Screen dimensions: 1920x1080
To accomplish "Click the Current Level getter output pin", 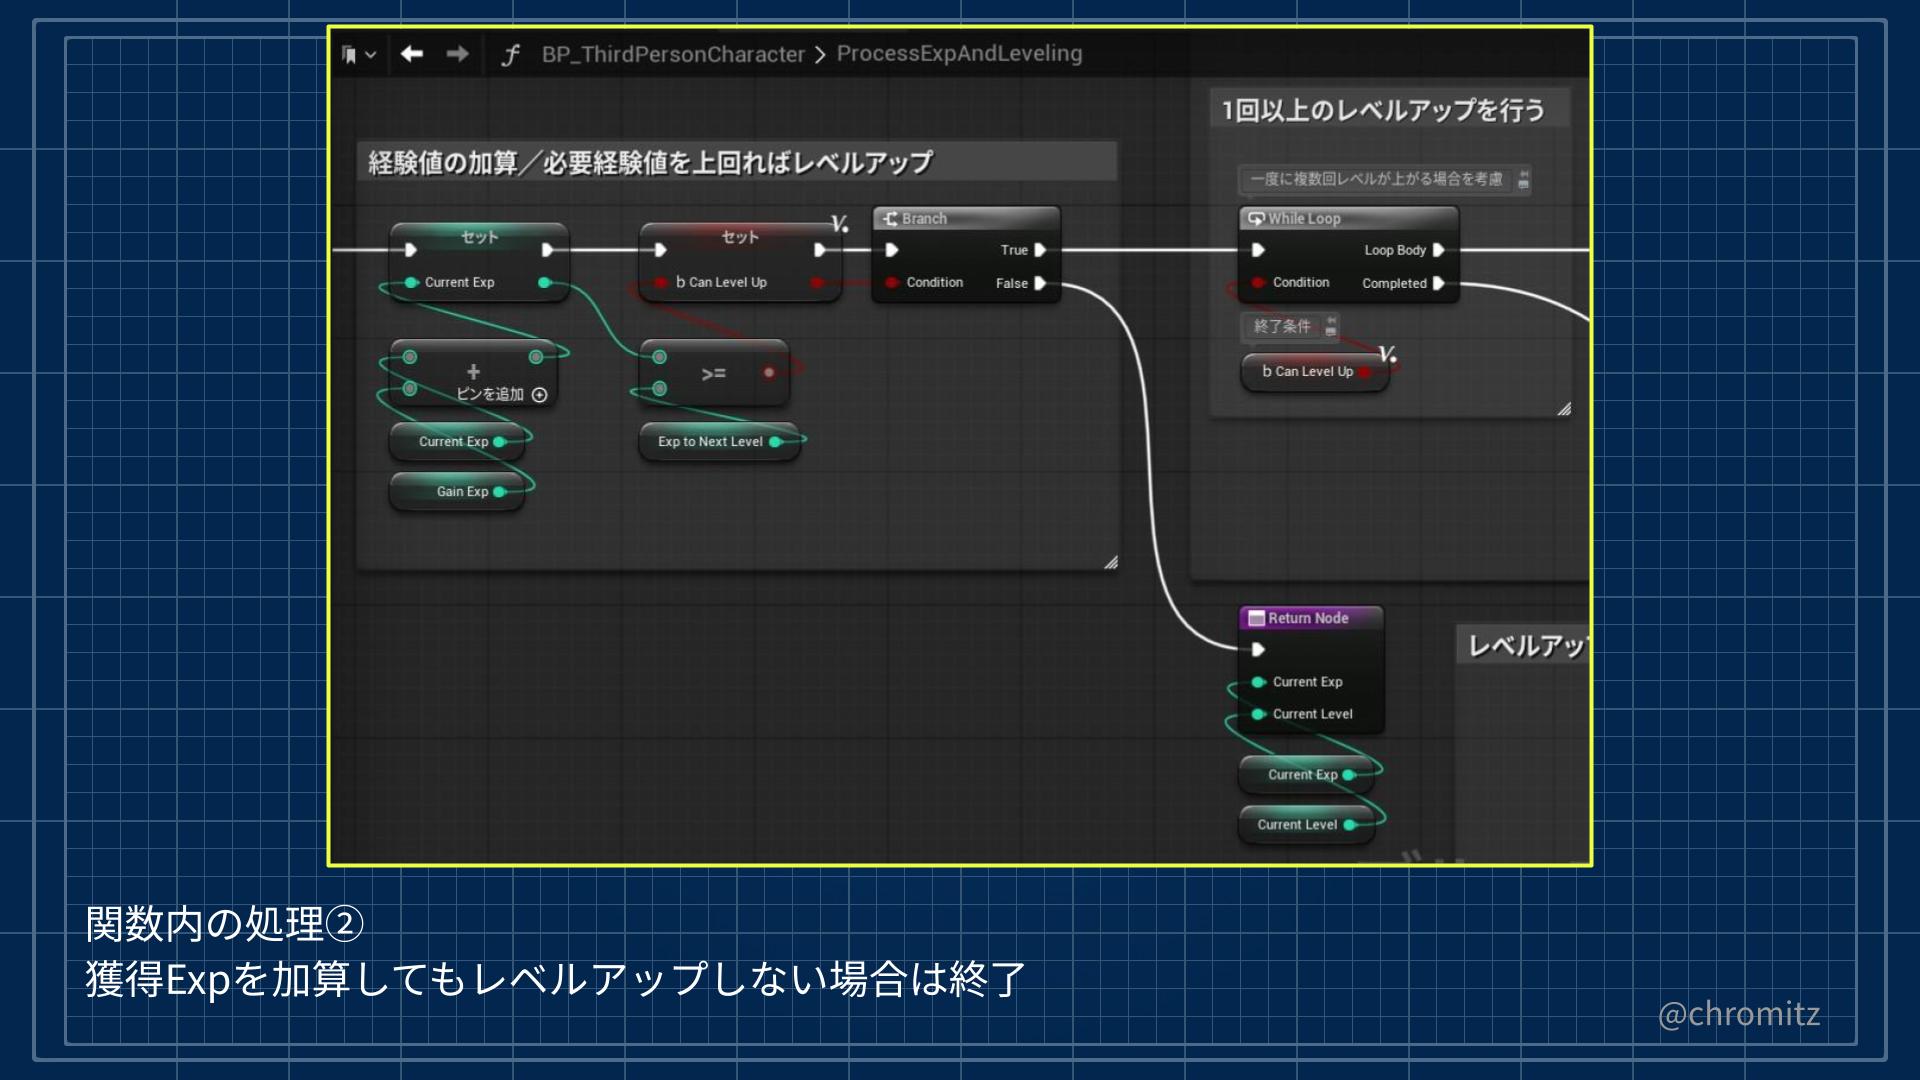I will click(1349, 825).
